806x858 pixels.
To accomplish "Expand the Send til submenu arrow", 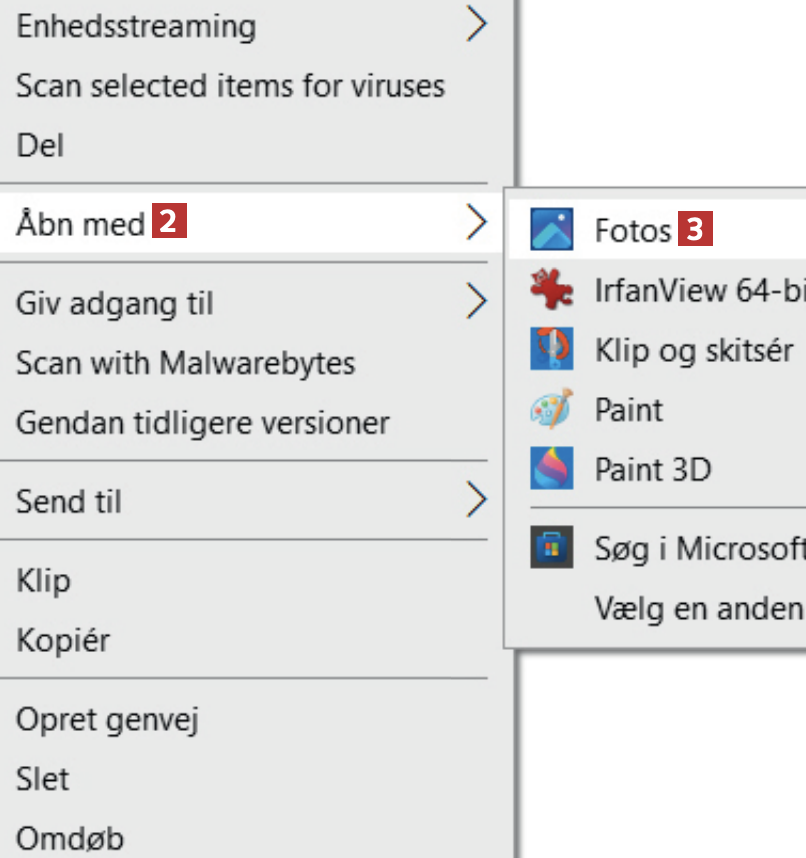I will [477, 500].
